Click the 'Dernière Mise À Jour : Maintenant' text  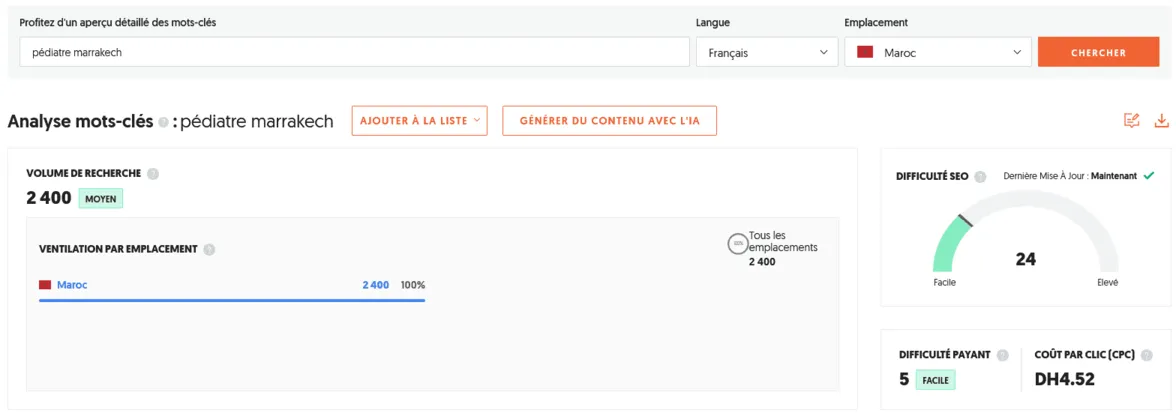tap(1070, 176)
